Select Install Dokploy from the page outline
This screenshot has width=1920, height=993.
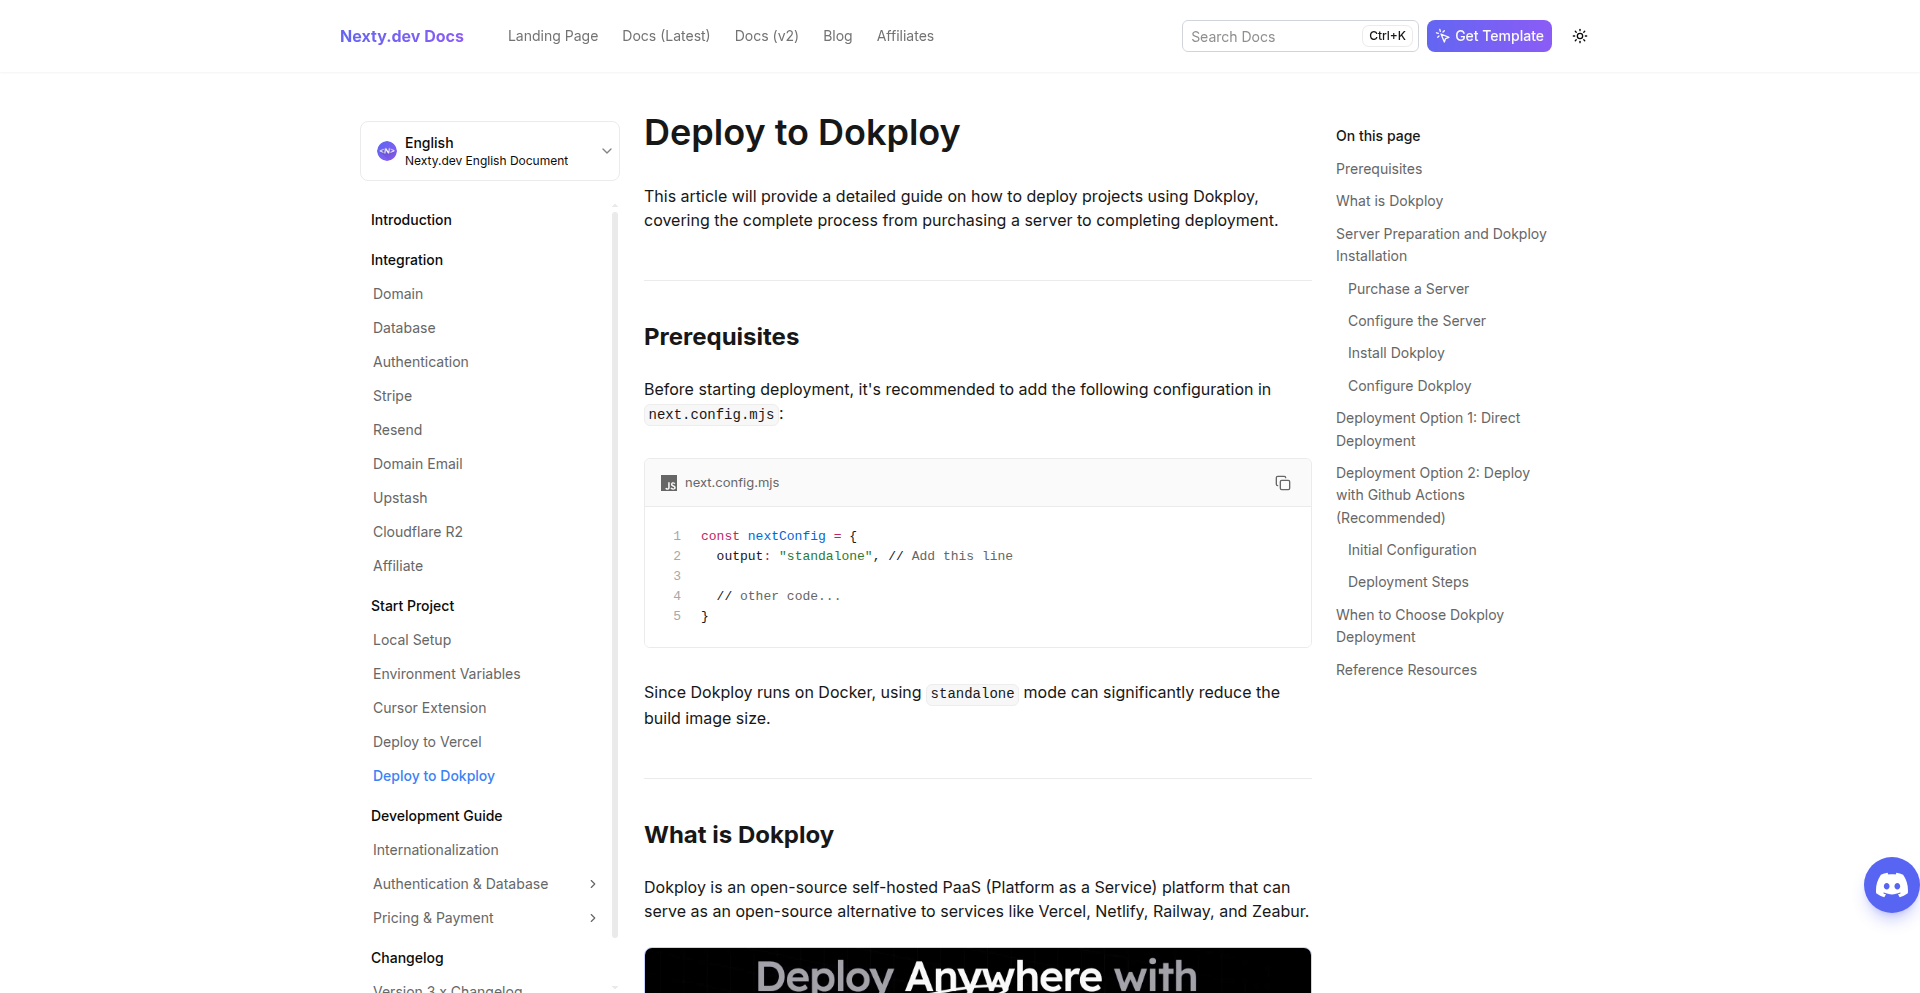[1396, 352]
